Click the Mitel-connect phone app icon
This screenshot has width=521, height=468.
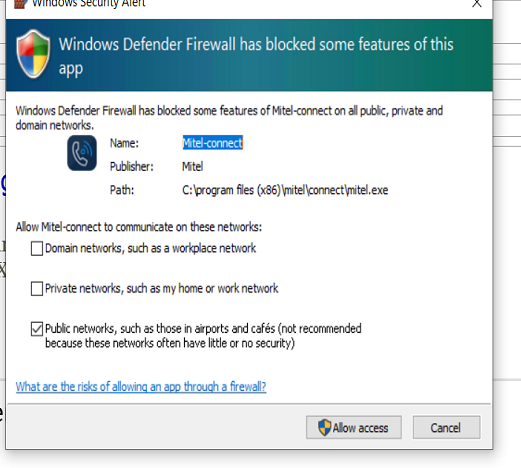click(82, 153)
